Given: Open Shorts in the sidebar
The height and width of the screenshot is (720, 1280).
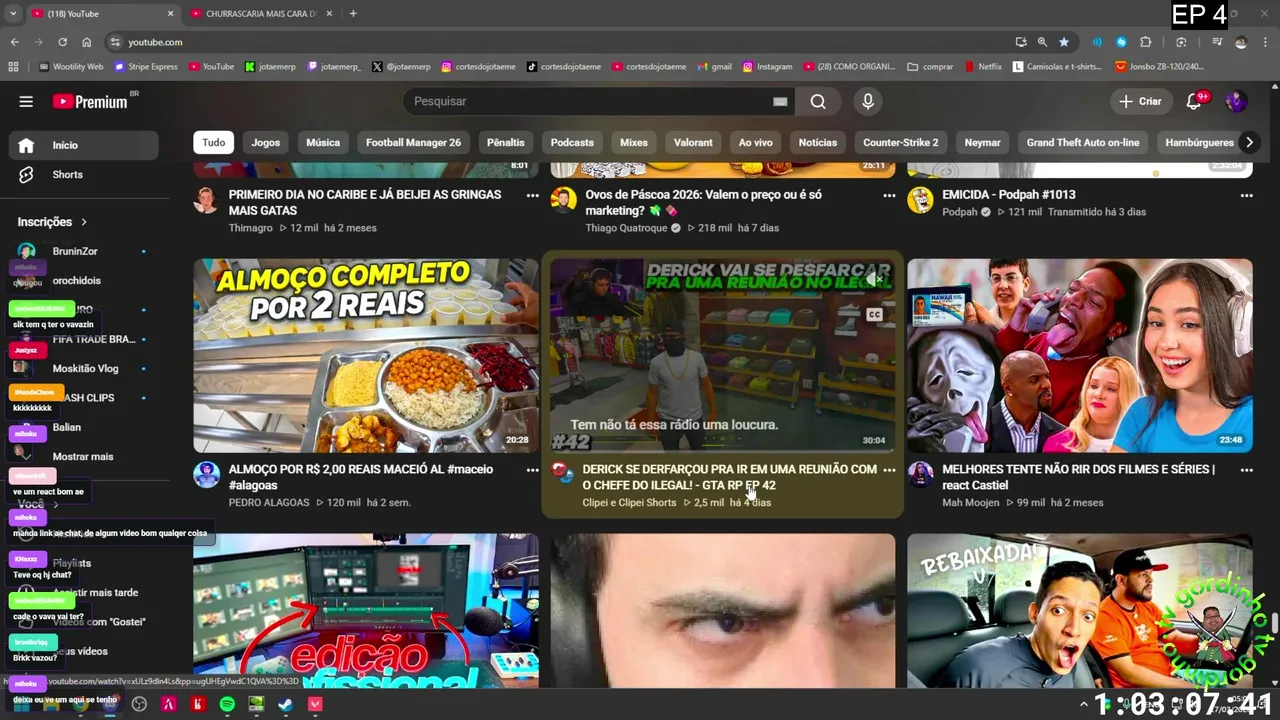Looking at the screenshot, I should pos(84,174).
